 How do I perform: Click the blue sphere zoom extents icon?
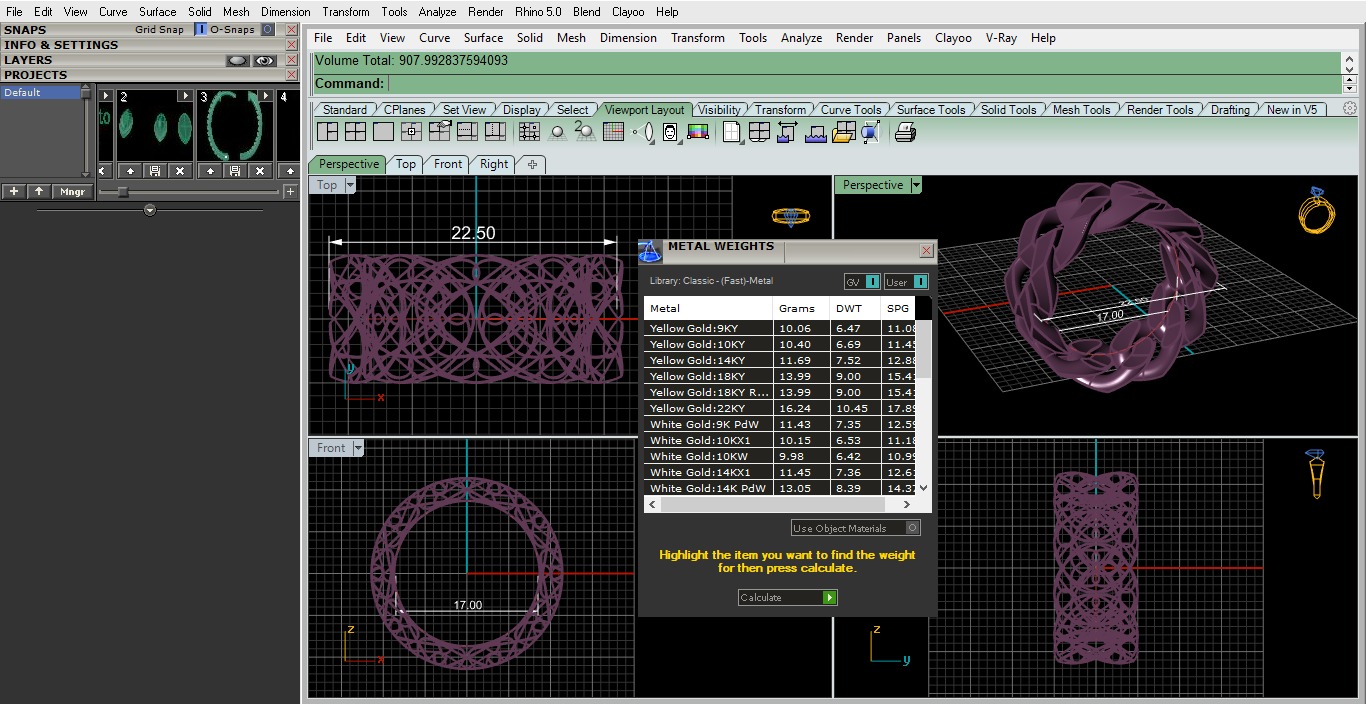click(x=870, y=131)
